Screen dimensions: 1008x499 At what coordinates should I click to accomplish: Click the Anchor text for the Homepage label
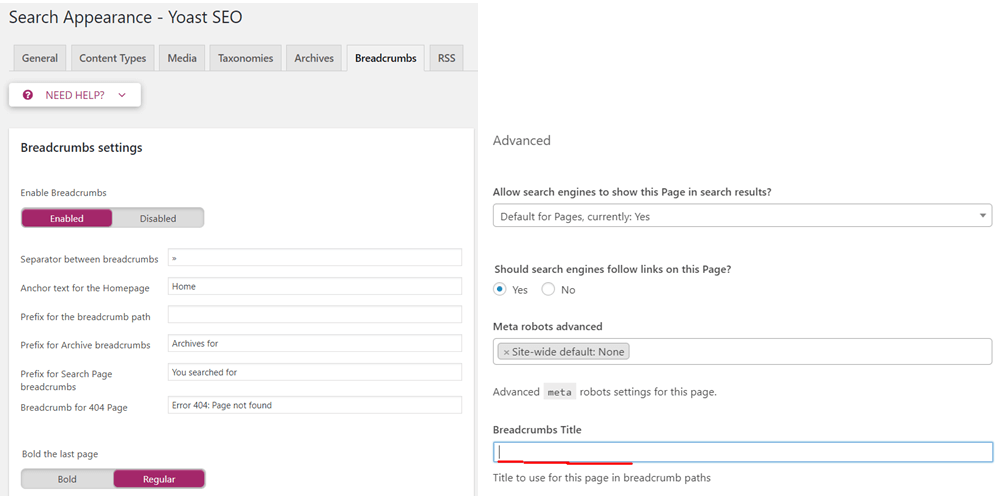[x=85, y=288]
